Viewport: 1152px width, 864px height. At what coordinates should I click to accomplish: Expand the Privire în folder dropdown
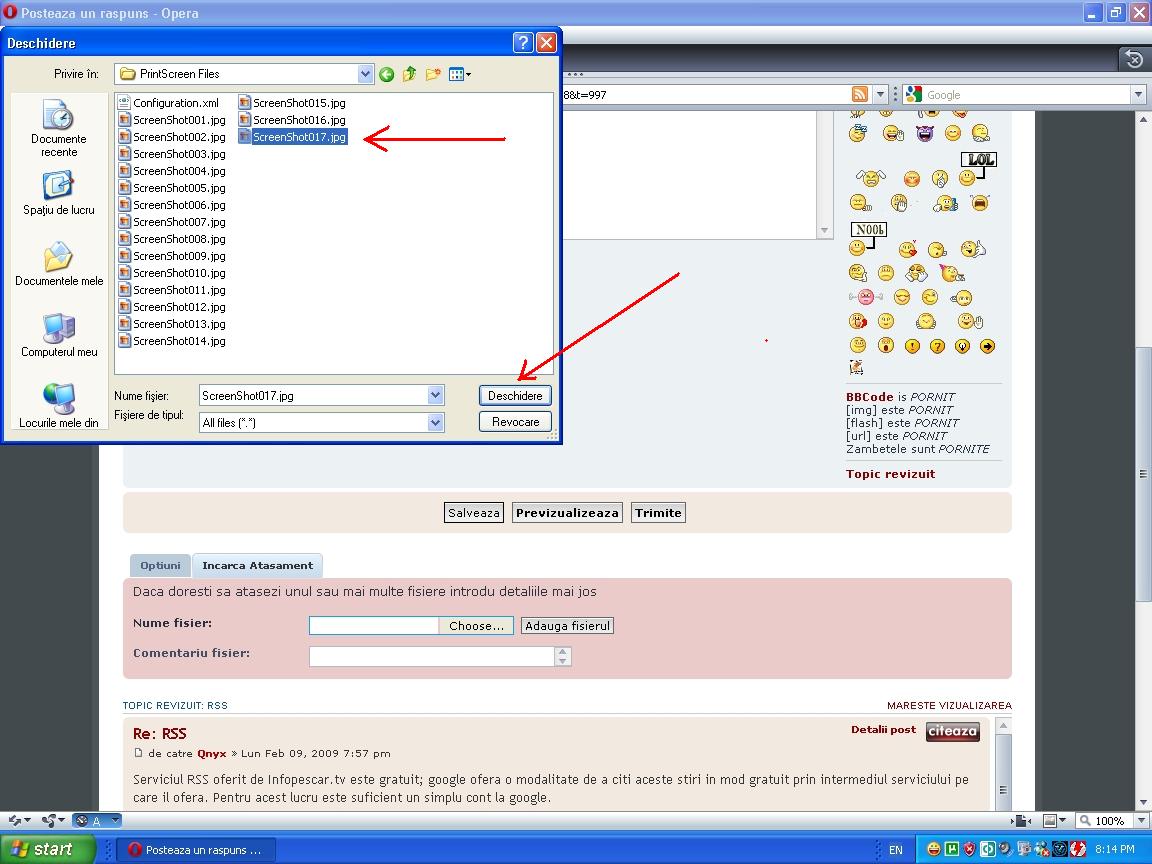click(365, 74)
